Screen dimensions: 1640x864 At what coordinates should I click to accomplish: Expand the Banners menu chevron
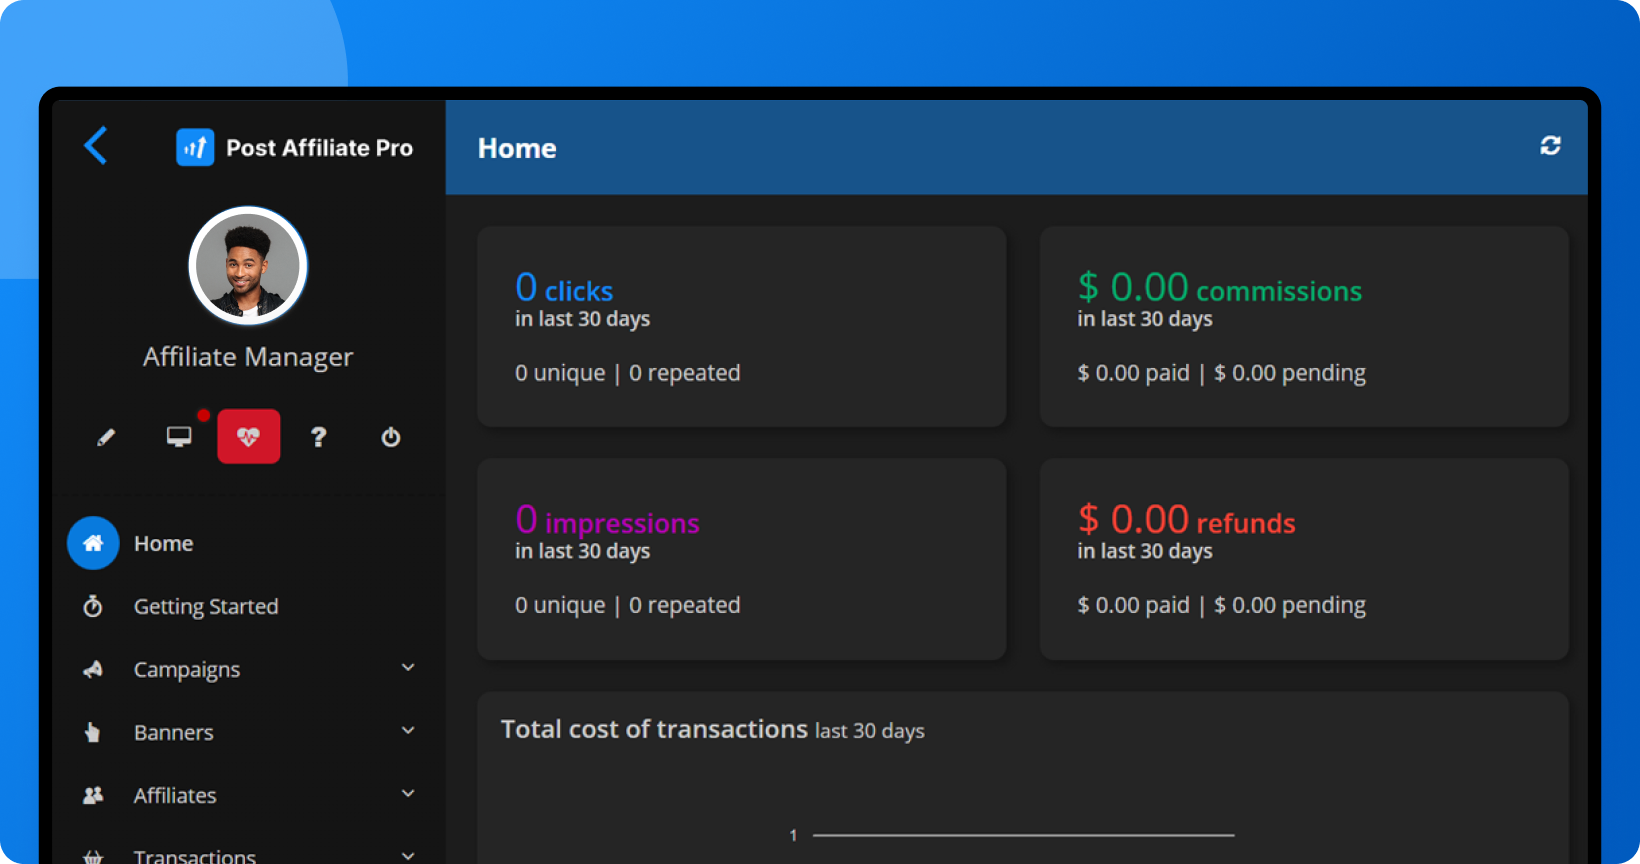[408, 731]
